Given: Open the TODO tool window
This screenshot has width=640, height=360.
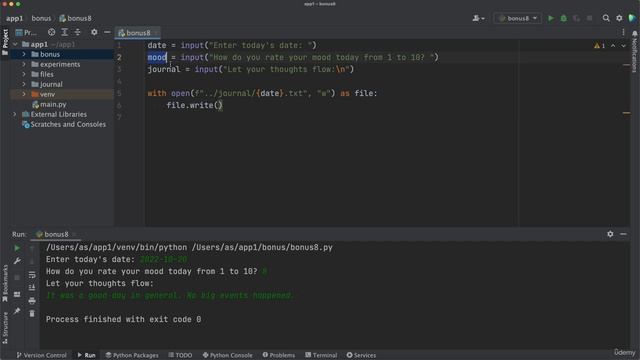Looking at the screenshot, I should 180,355.
